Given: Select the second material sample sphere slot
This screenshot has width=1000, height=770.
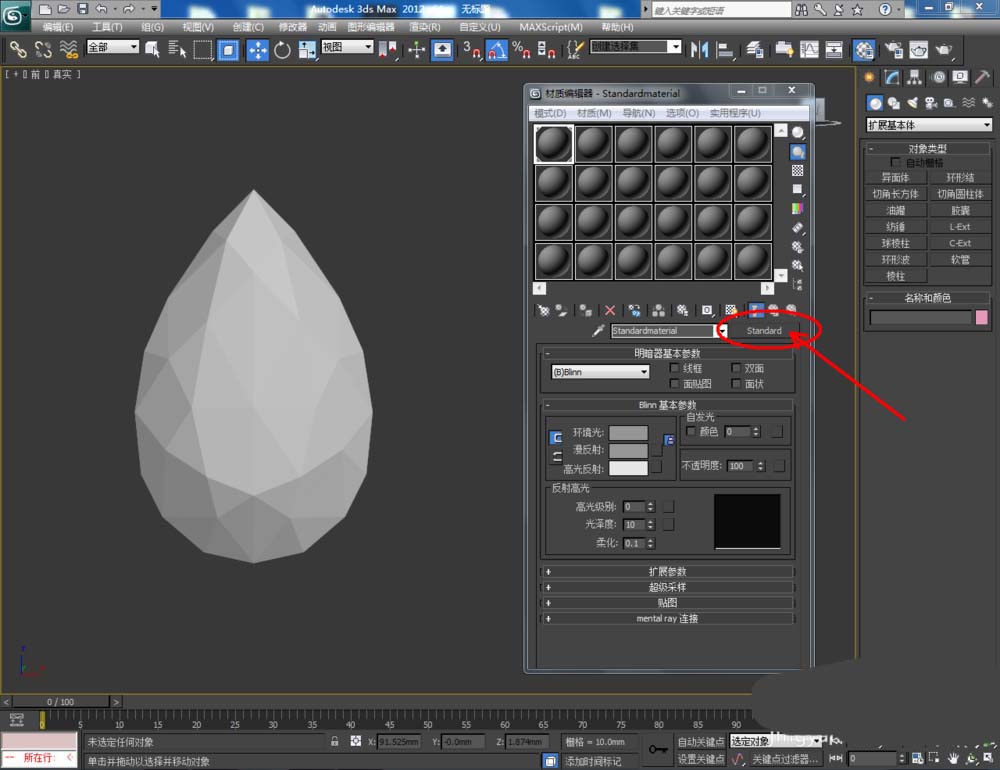Looking at the screenshot, I should (594, 144).
